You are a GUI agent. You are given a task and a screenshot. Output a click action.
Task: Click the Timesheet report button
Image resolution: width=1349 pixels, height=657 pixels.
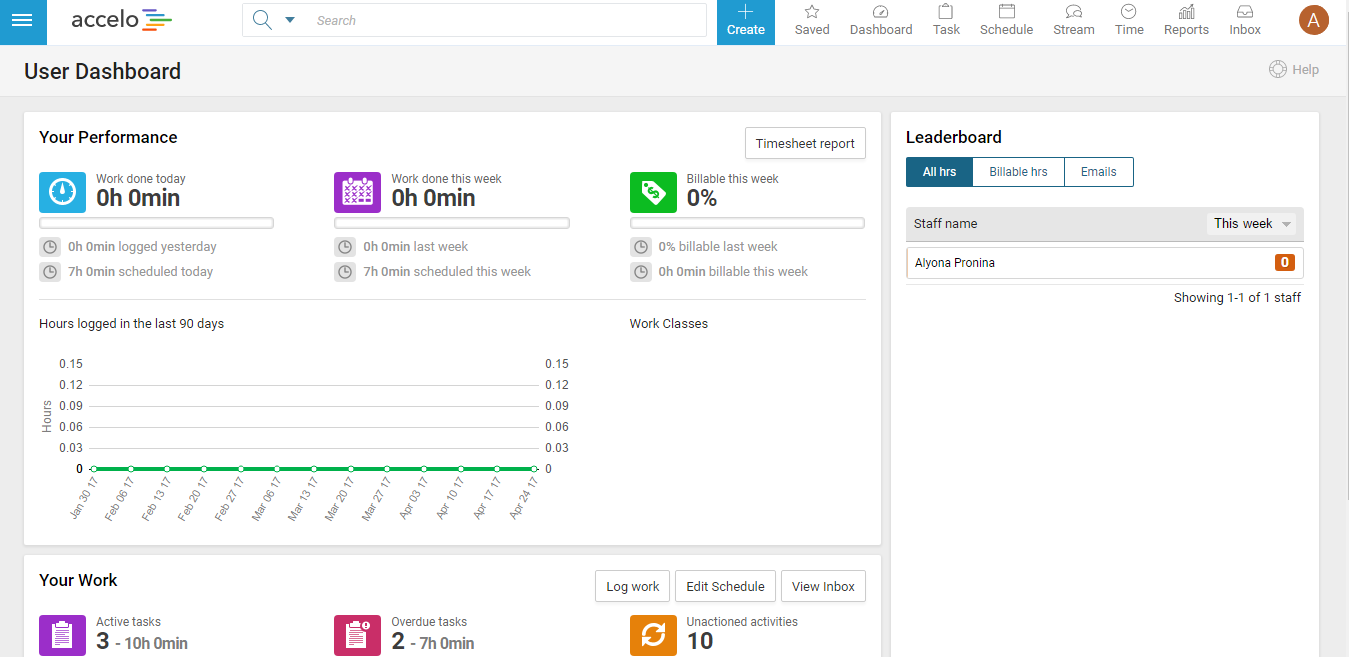[x=805, y=143]
